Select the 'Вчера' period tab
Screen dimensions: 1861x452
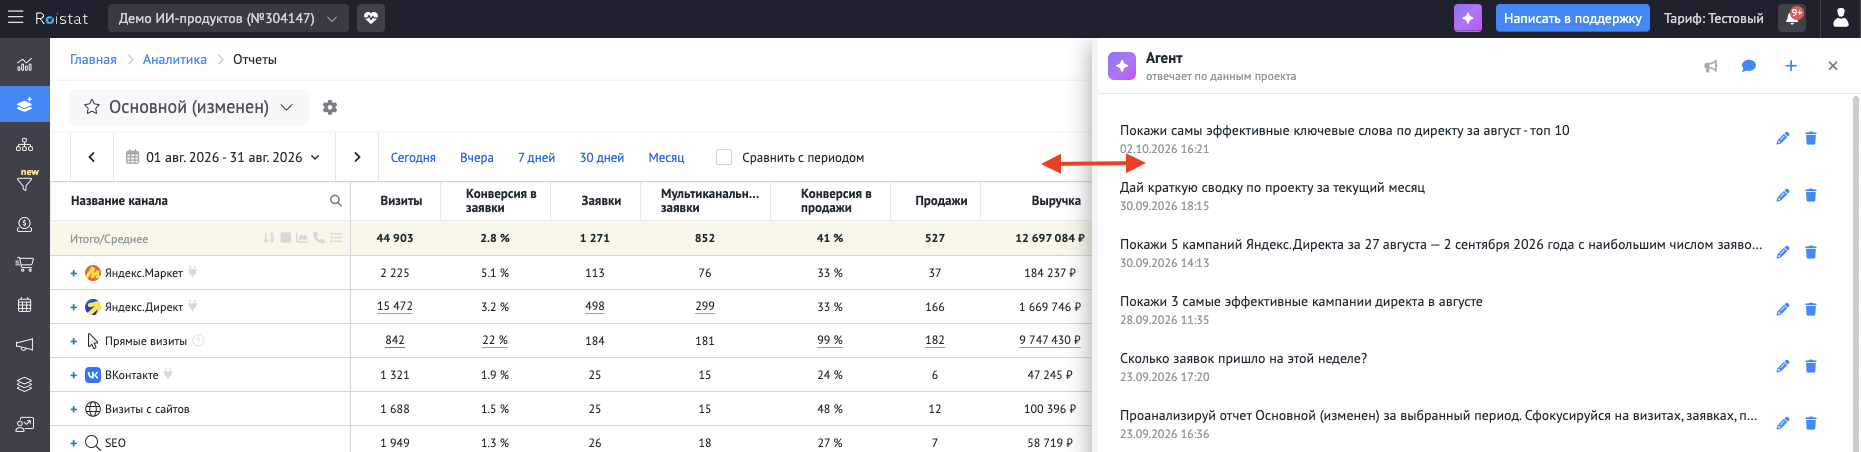[x=477, y=157]
